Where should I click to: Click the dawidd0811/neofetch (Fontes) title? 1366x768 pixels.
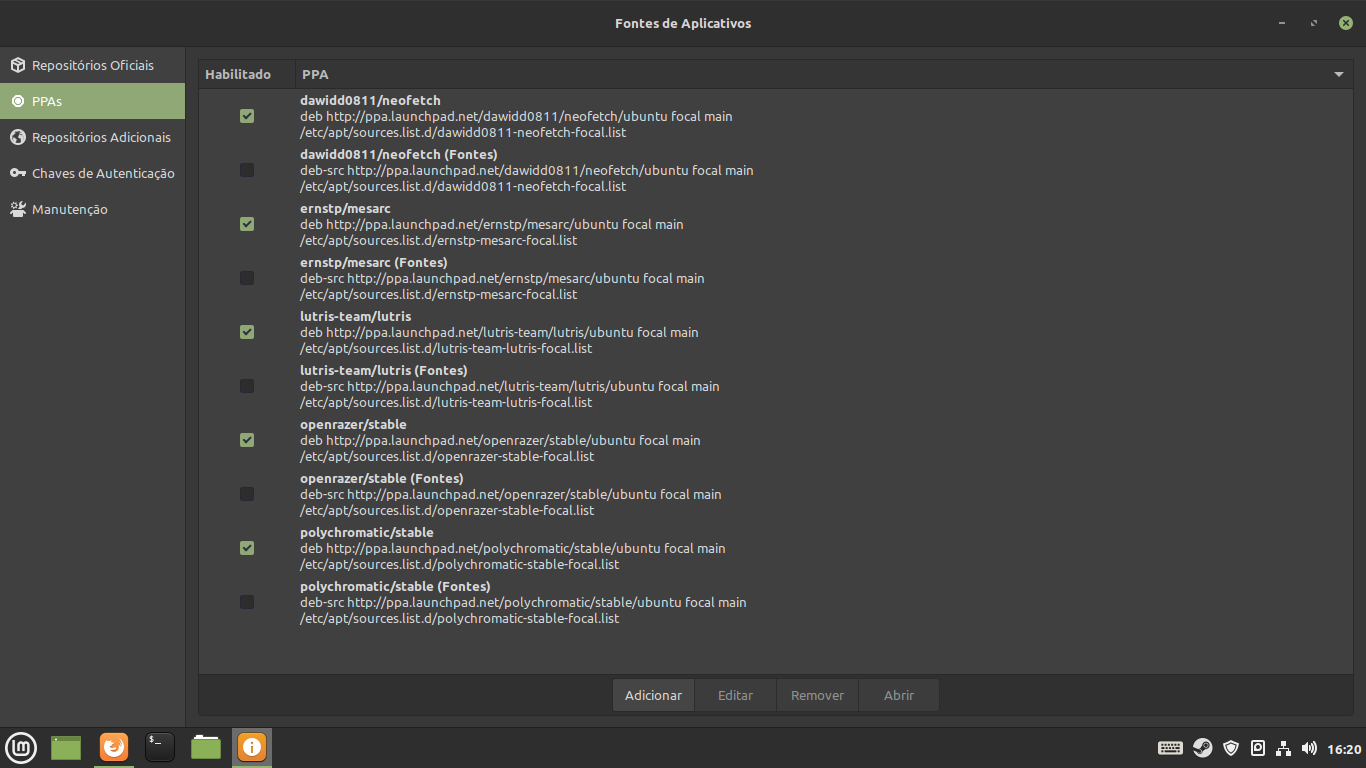point(399,154)
